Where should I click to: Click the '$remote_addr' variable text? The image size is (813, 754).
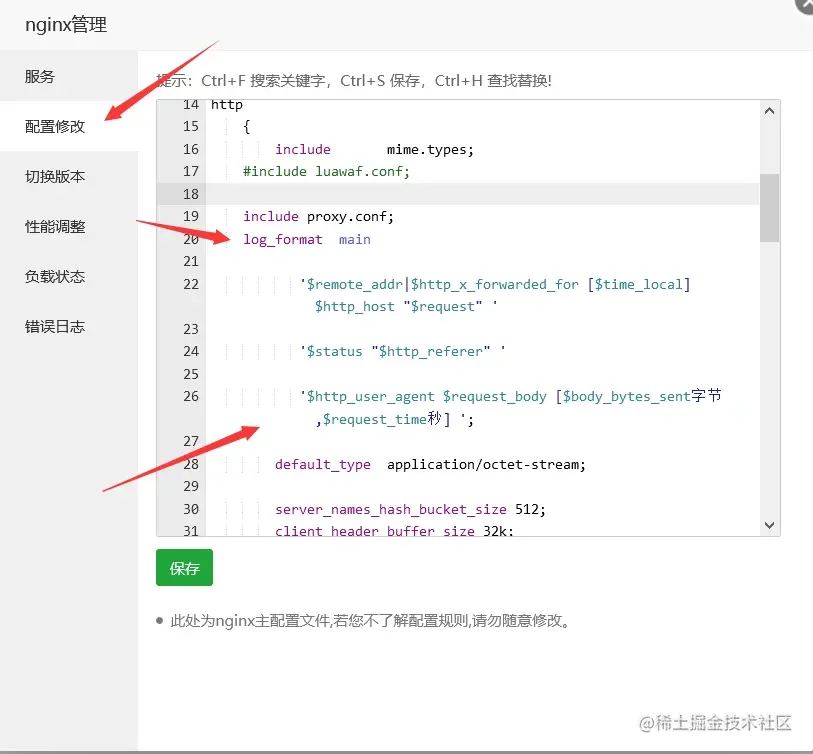tap(355, 285)
